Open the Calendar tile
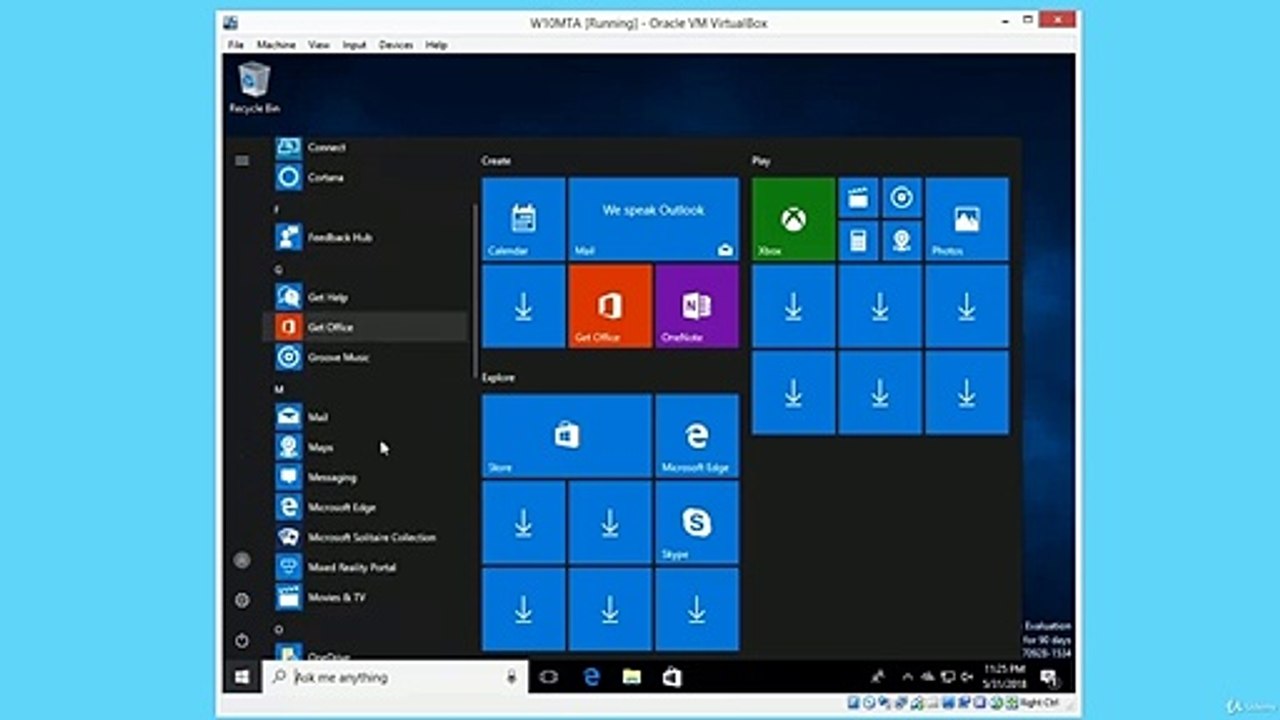This screenshot has width=1280, height=720. (x=523, y=219)
